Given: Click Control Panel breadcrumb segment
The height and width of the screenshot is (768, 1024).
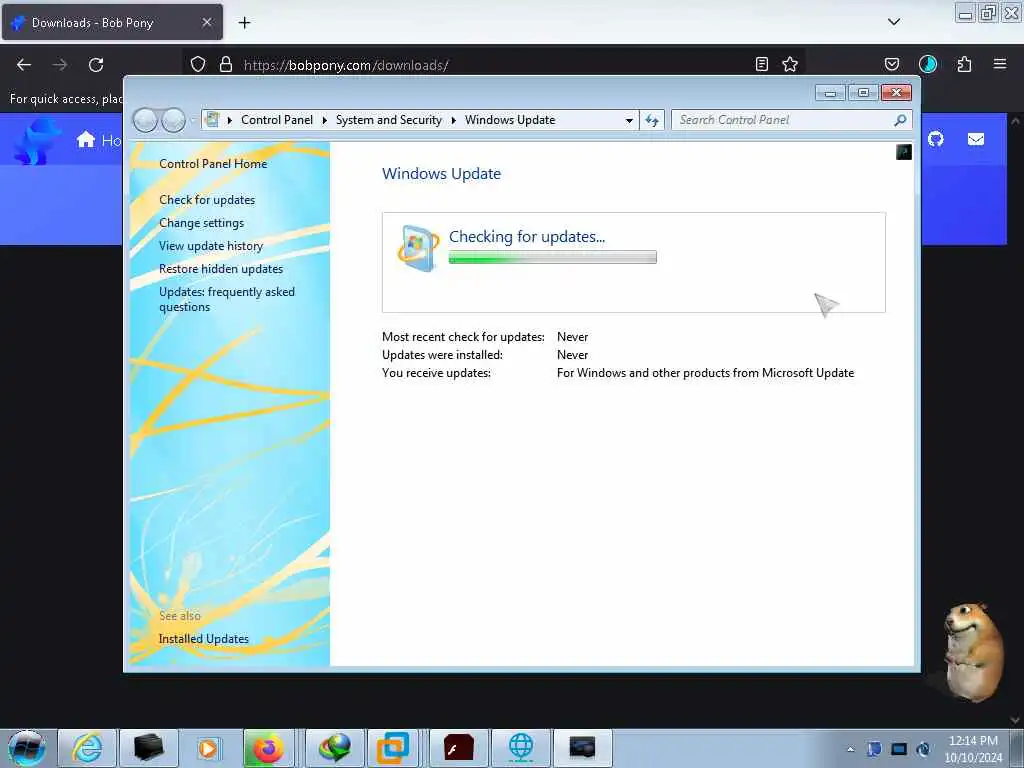Looking at the screenshot, I should pos(277,120).
